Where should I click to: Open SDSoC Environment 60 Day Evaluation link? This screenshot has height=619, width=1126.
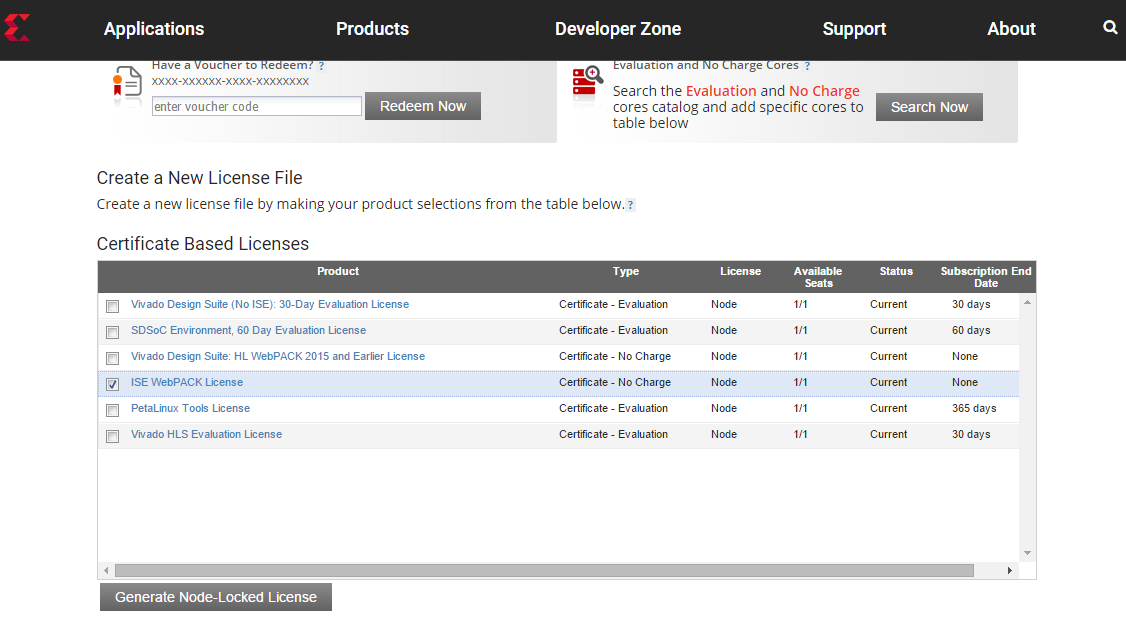(248, 330)
